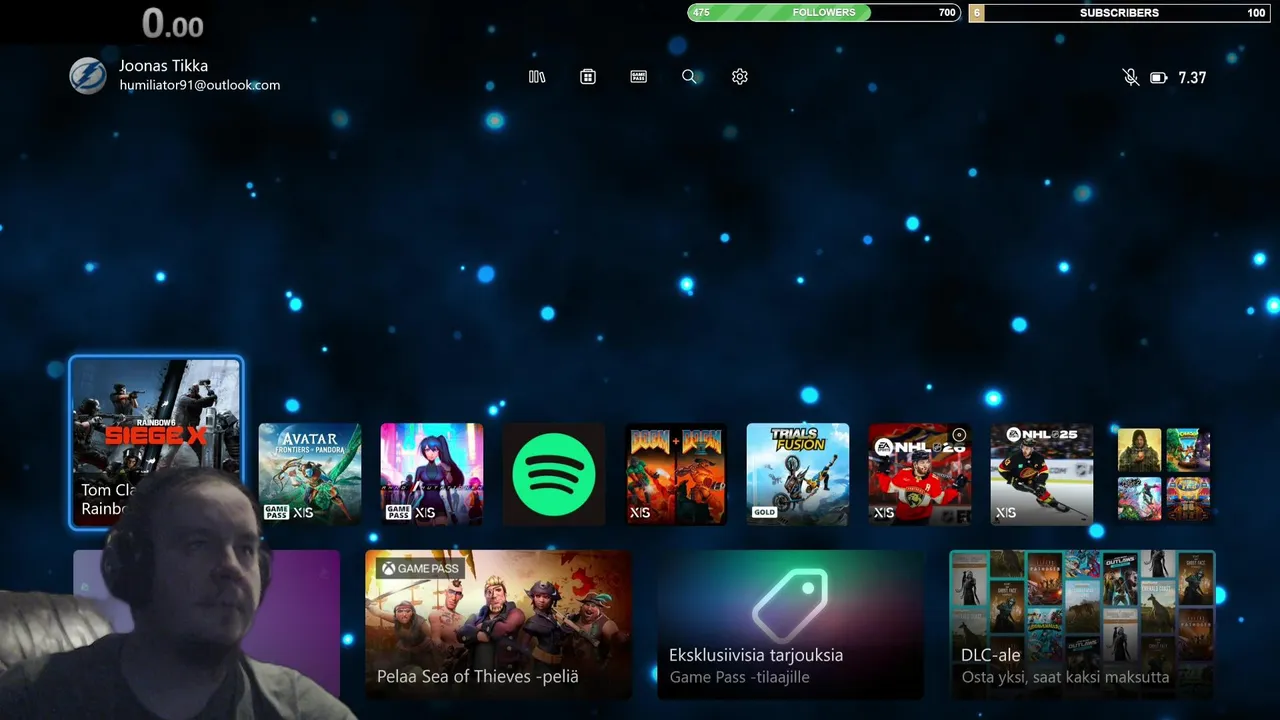Image resolution: width=1280 pixels, height=720 pixels.
Task: Launch the Trials Fusion tile
Action: pos(798,474)
